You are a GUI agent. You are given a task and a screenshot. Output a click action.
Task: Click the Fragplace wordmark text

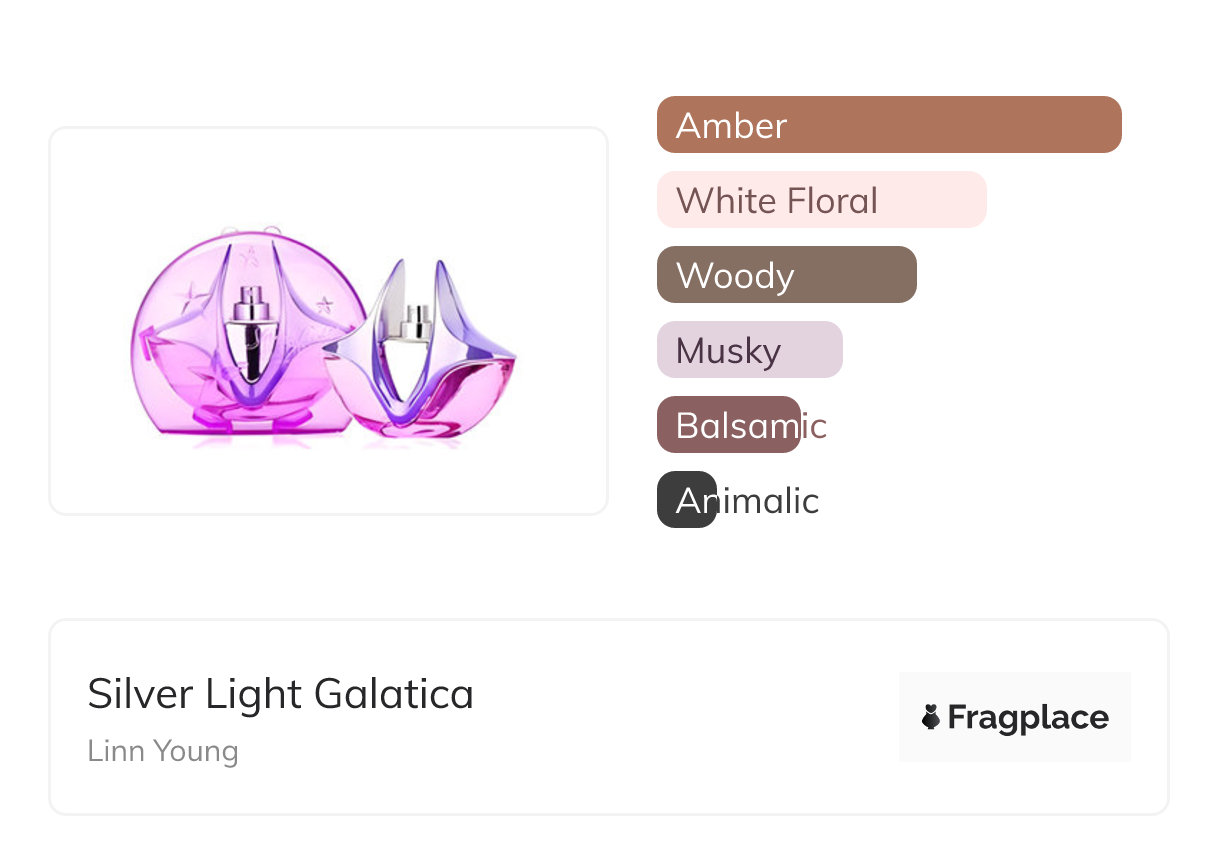(x=1028, y=717)
